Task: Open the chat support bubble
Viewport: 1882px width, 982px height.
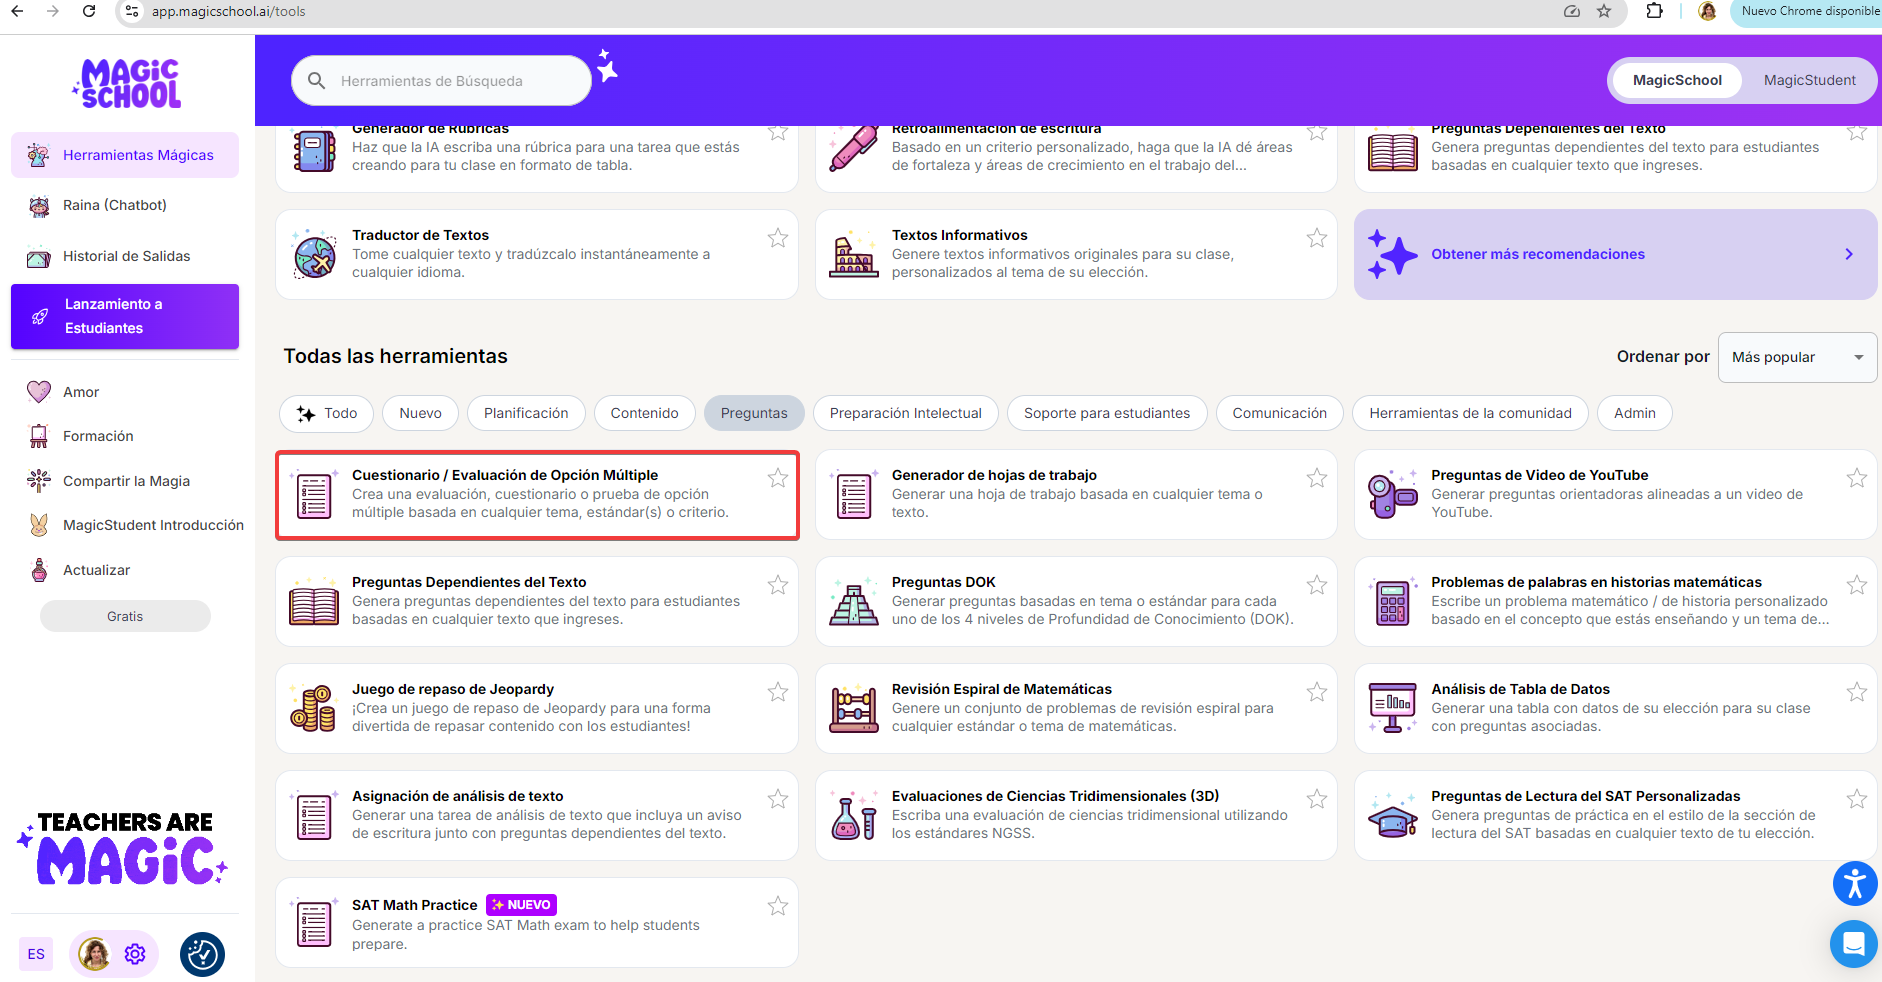Action: (1853, 943)
